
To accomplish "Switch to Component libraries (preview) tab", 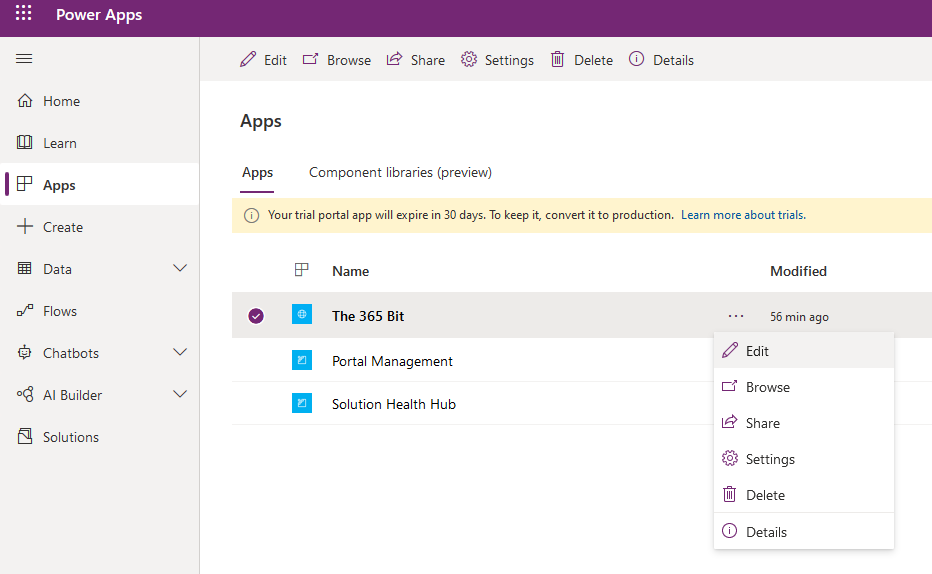I will [400, 173].
